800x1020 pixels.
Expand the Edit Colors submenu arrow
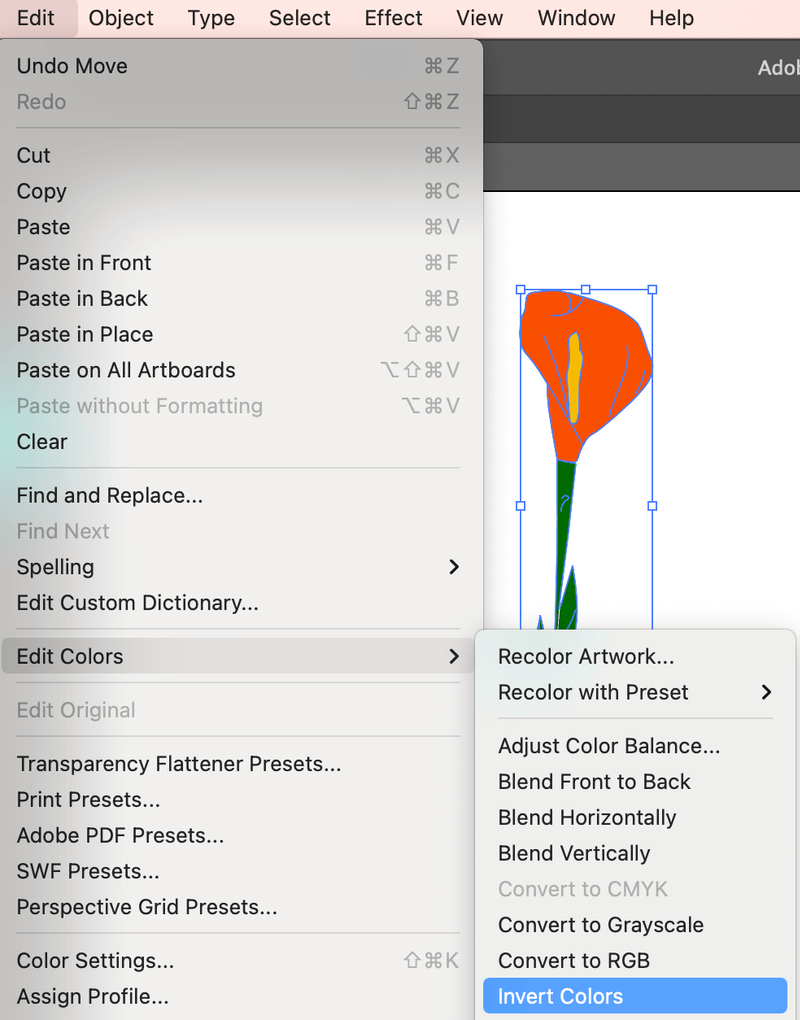(453, 656)
